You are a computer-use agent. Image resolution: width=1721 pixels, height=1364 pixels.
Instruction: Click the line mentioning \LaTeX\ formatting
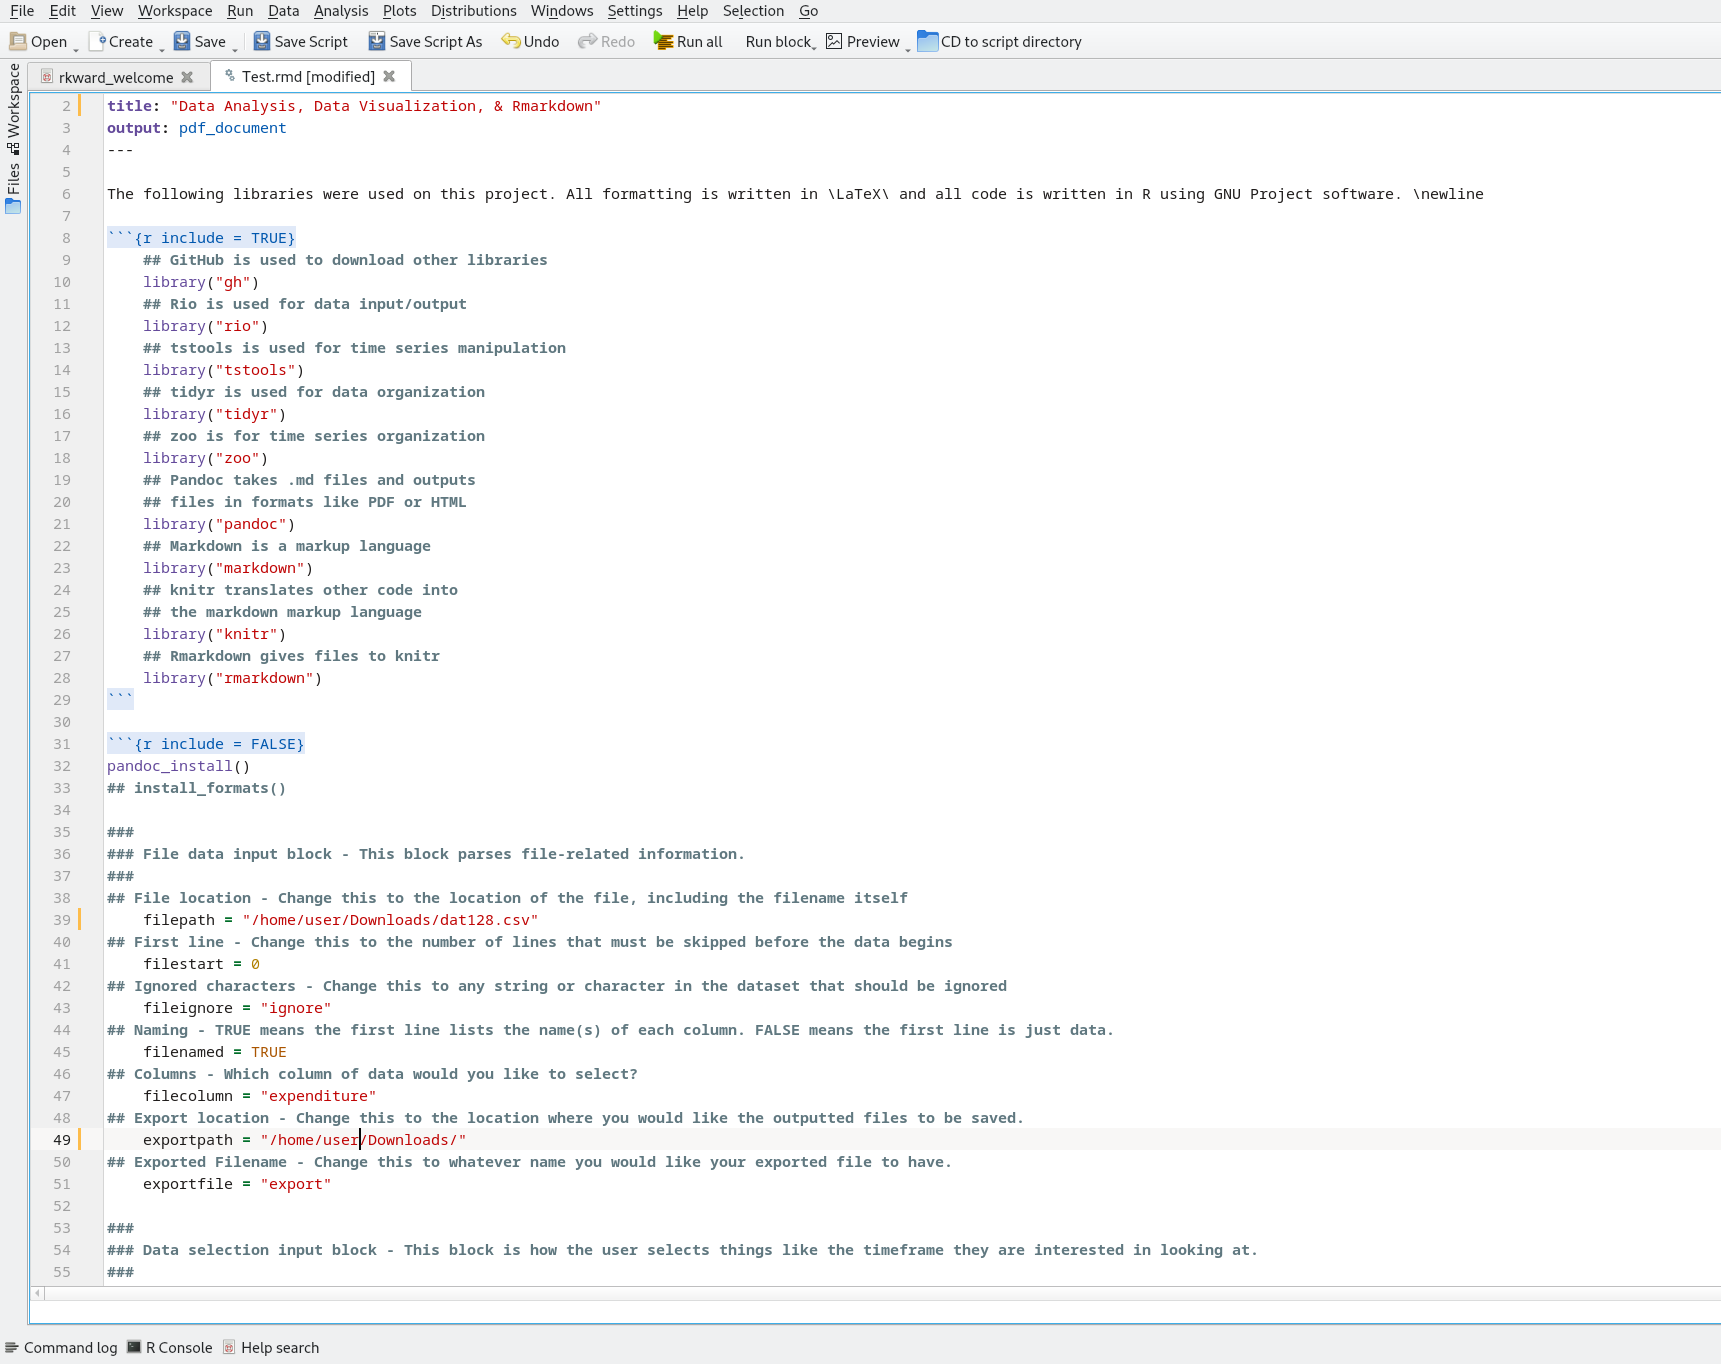coord(795,194)
